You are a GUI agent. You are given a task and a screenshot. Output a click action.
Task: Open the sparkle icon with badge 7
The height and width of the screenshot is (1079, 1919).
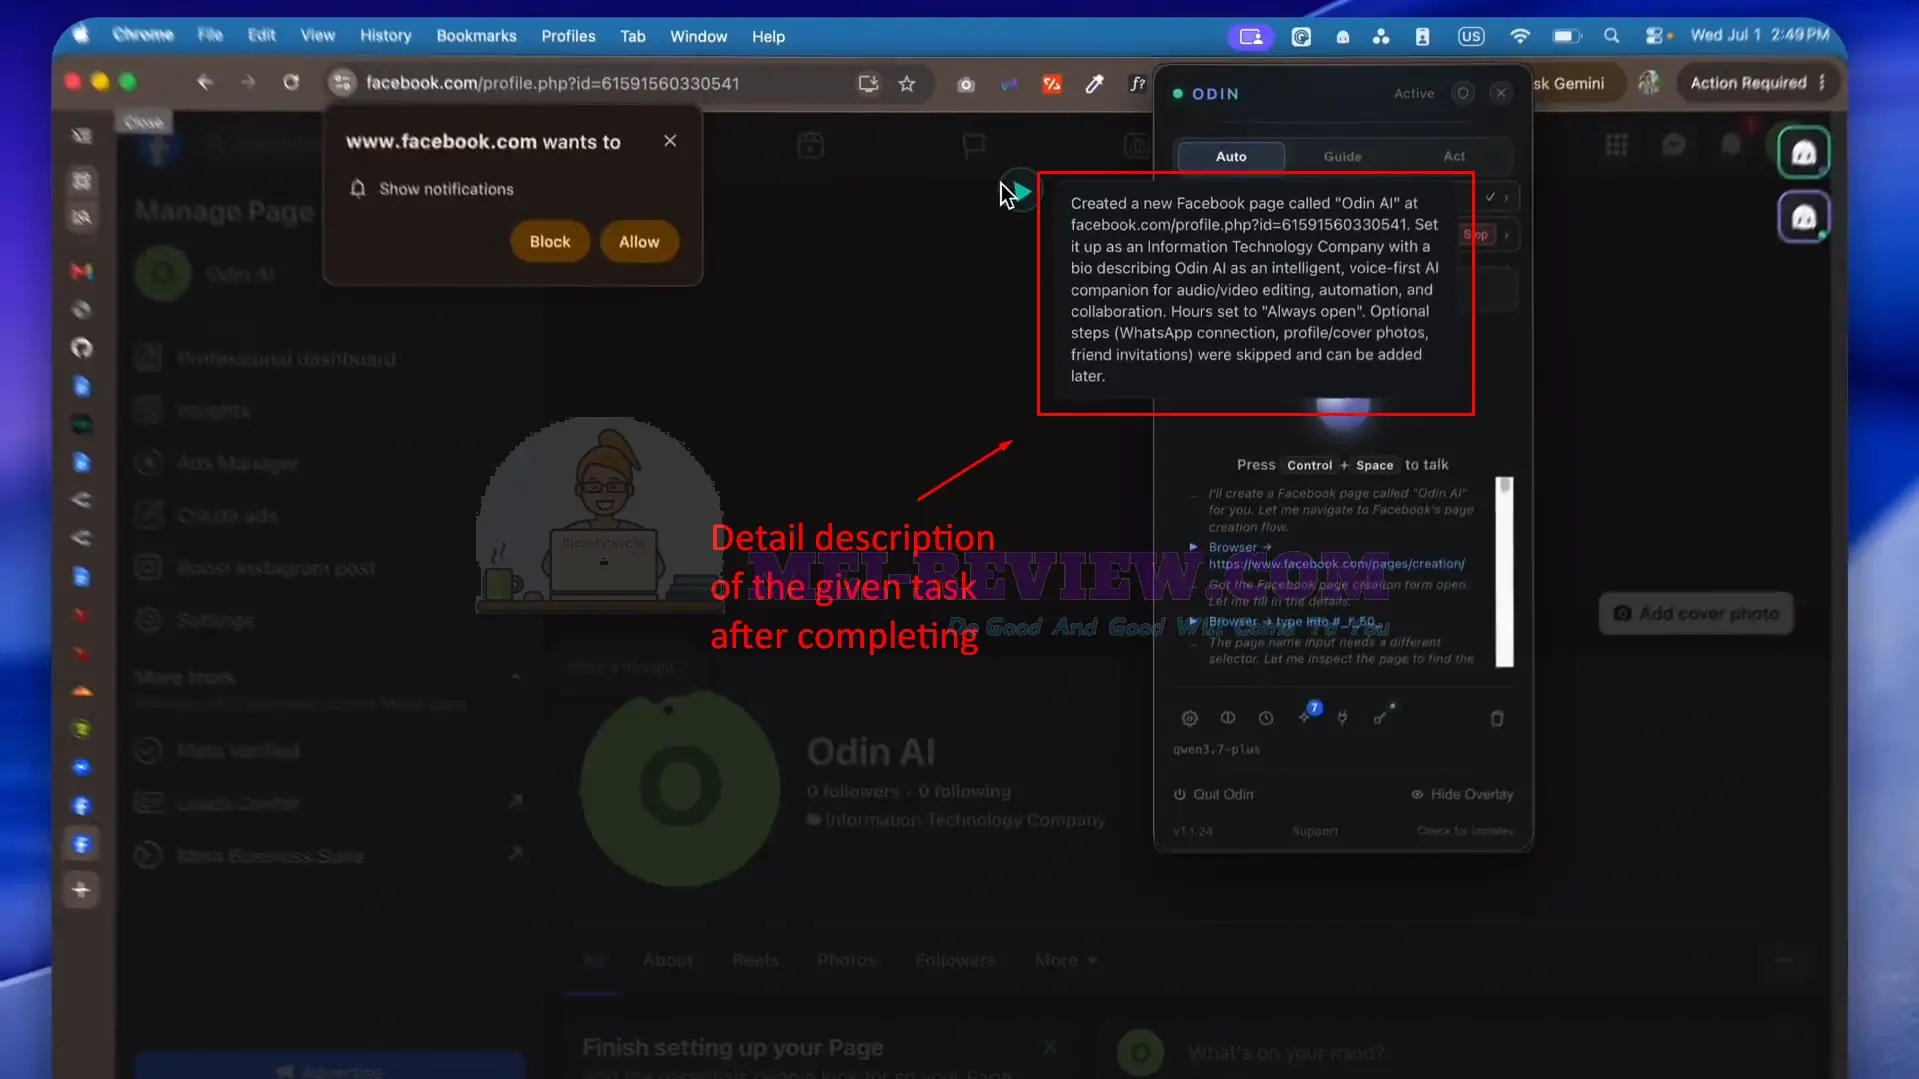1308,714
